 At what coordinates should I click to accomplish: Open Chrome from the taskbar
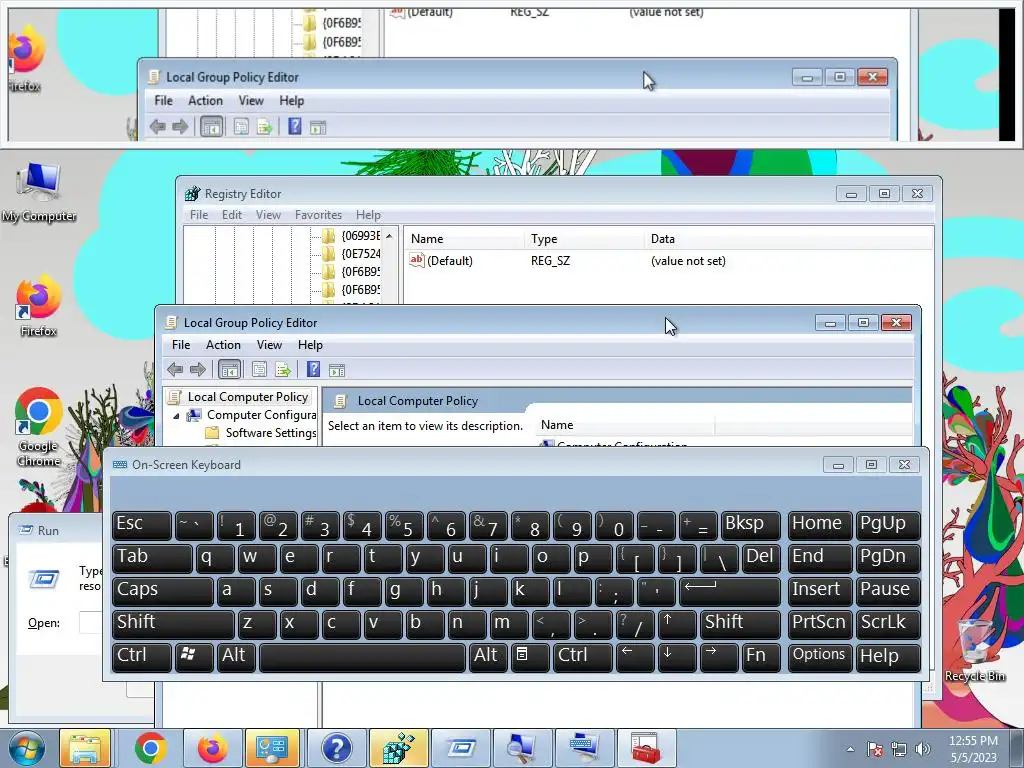pyautogui.click(x=150, y=748)
